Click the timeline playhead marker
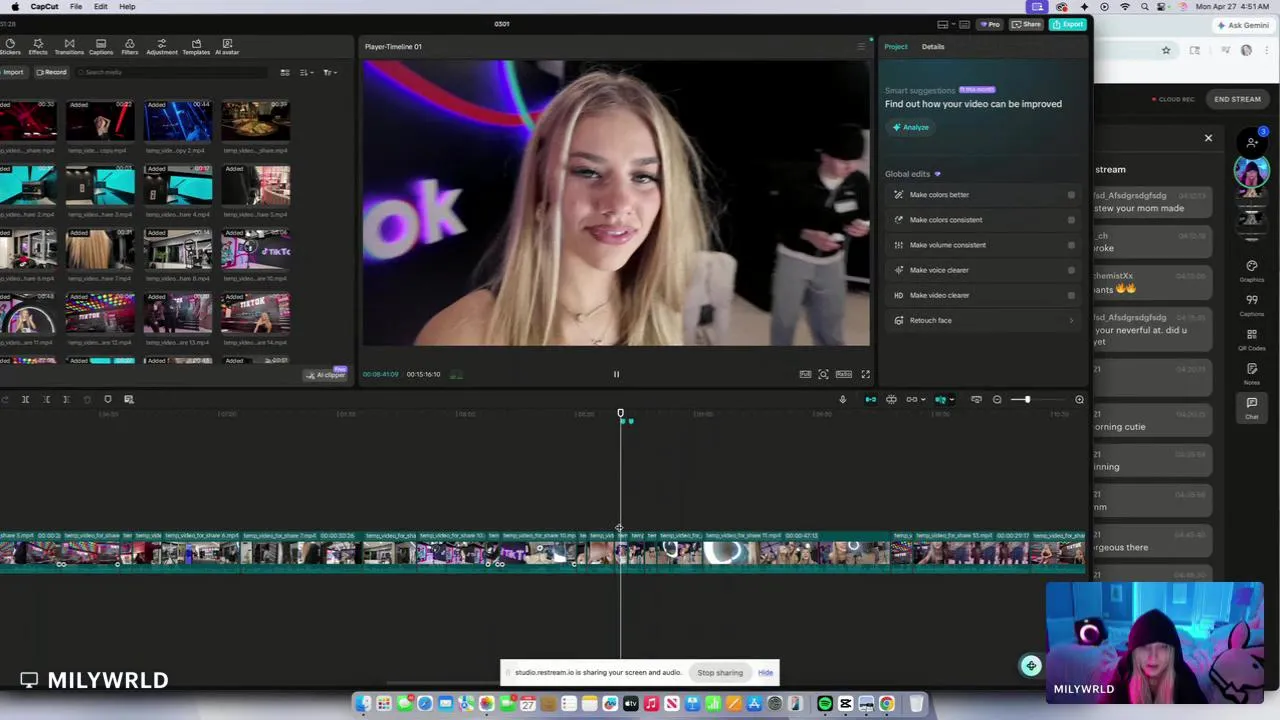 [620, 413]
